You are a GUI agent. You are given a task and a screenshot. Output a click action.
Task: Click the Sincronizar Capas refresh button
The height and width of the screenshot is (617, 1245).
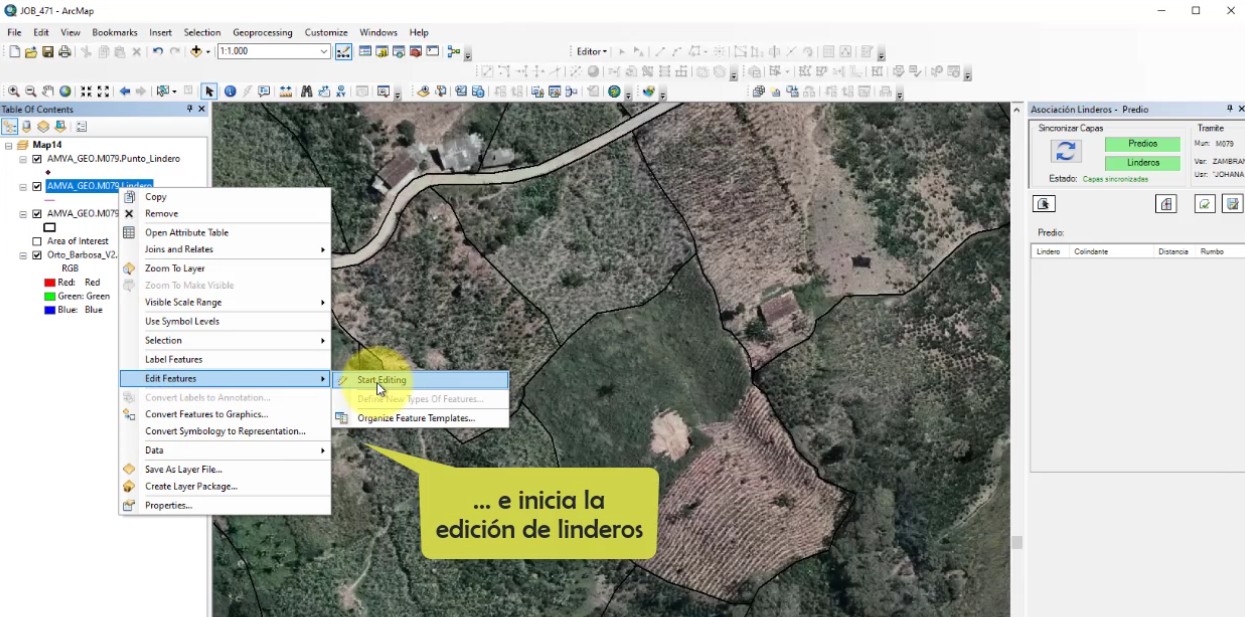1066,151
